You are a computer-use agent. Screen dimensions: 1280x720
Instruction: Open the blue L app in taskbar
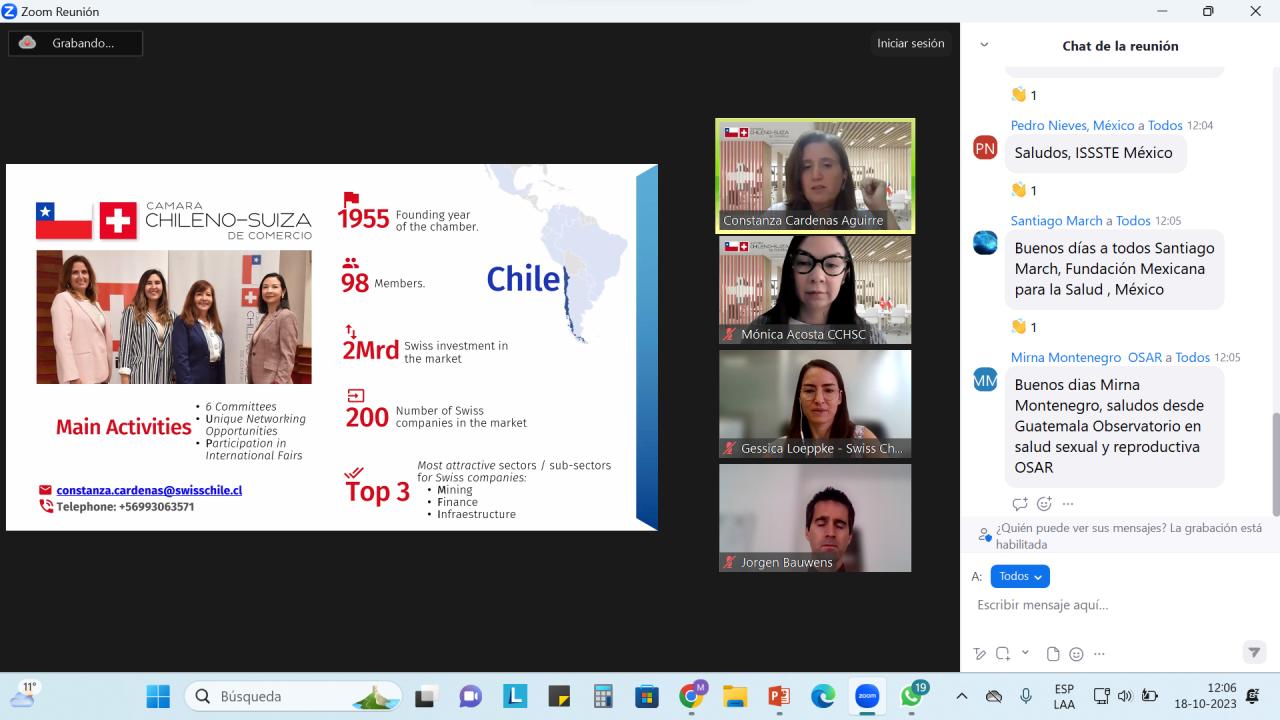click(514, 696)
